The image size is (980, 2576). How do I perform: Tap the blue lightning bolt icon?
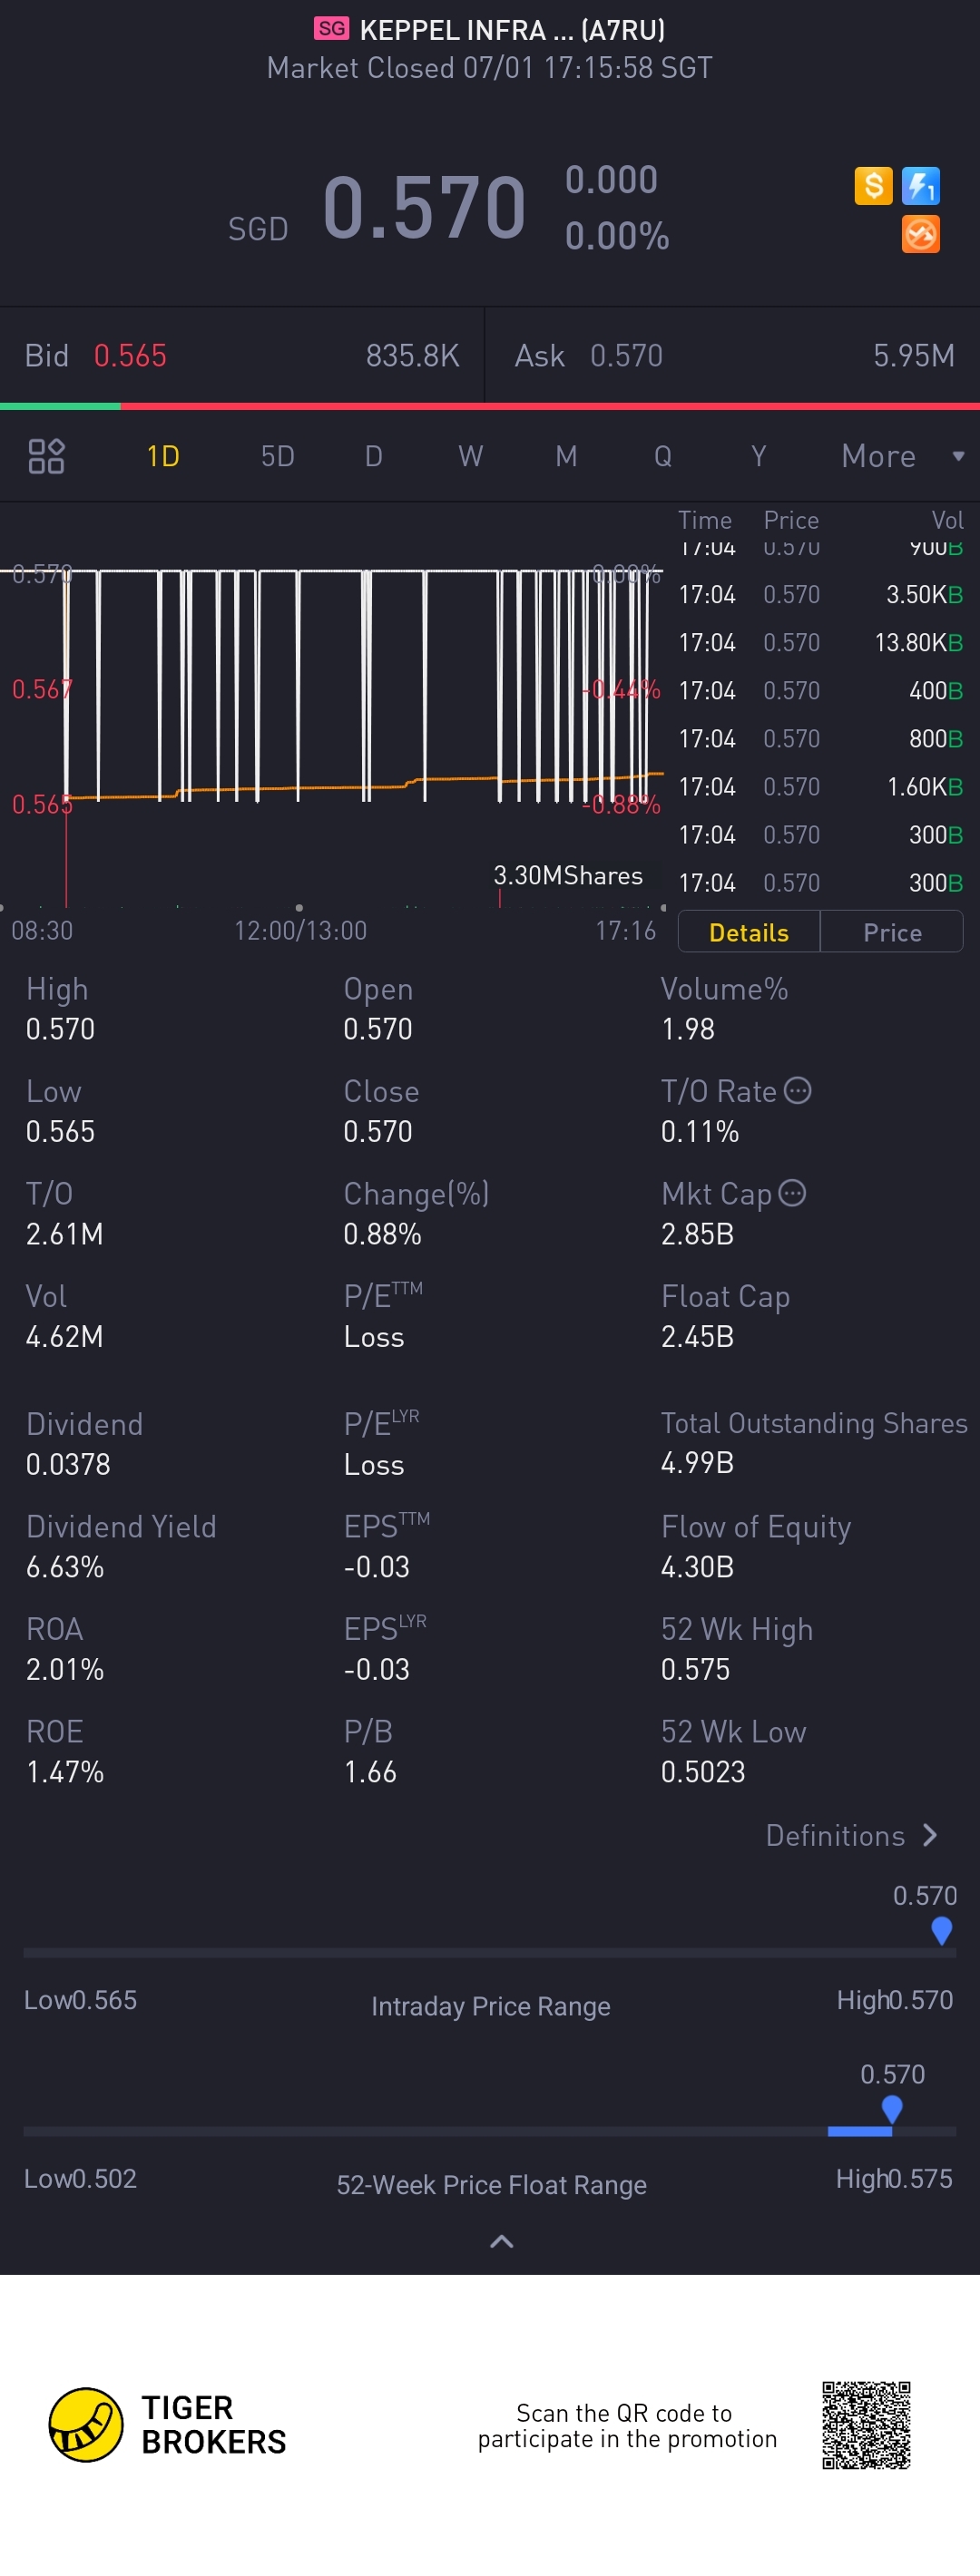(x=920, y=186)
